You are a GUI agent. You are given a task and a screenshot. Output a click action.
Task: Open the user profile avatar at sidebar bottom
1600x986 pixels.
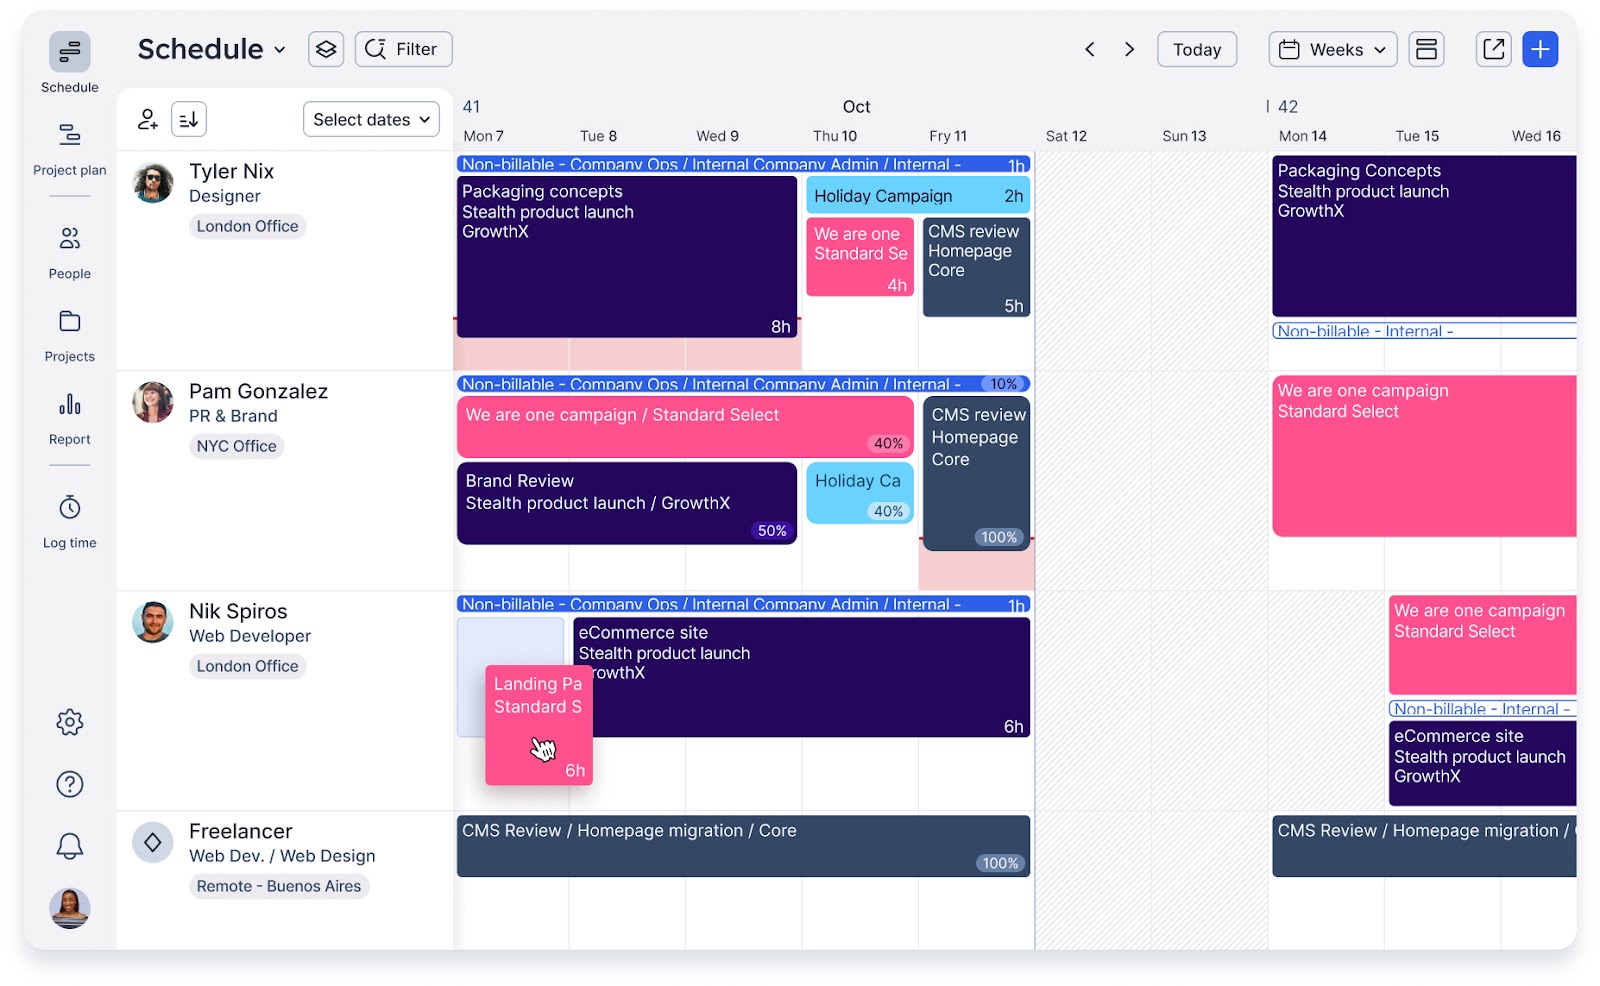[70, 908]
